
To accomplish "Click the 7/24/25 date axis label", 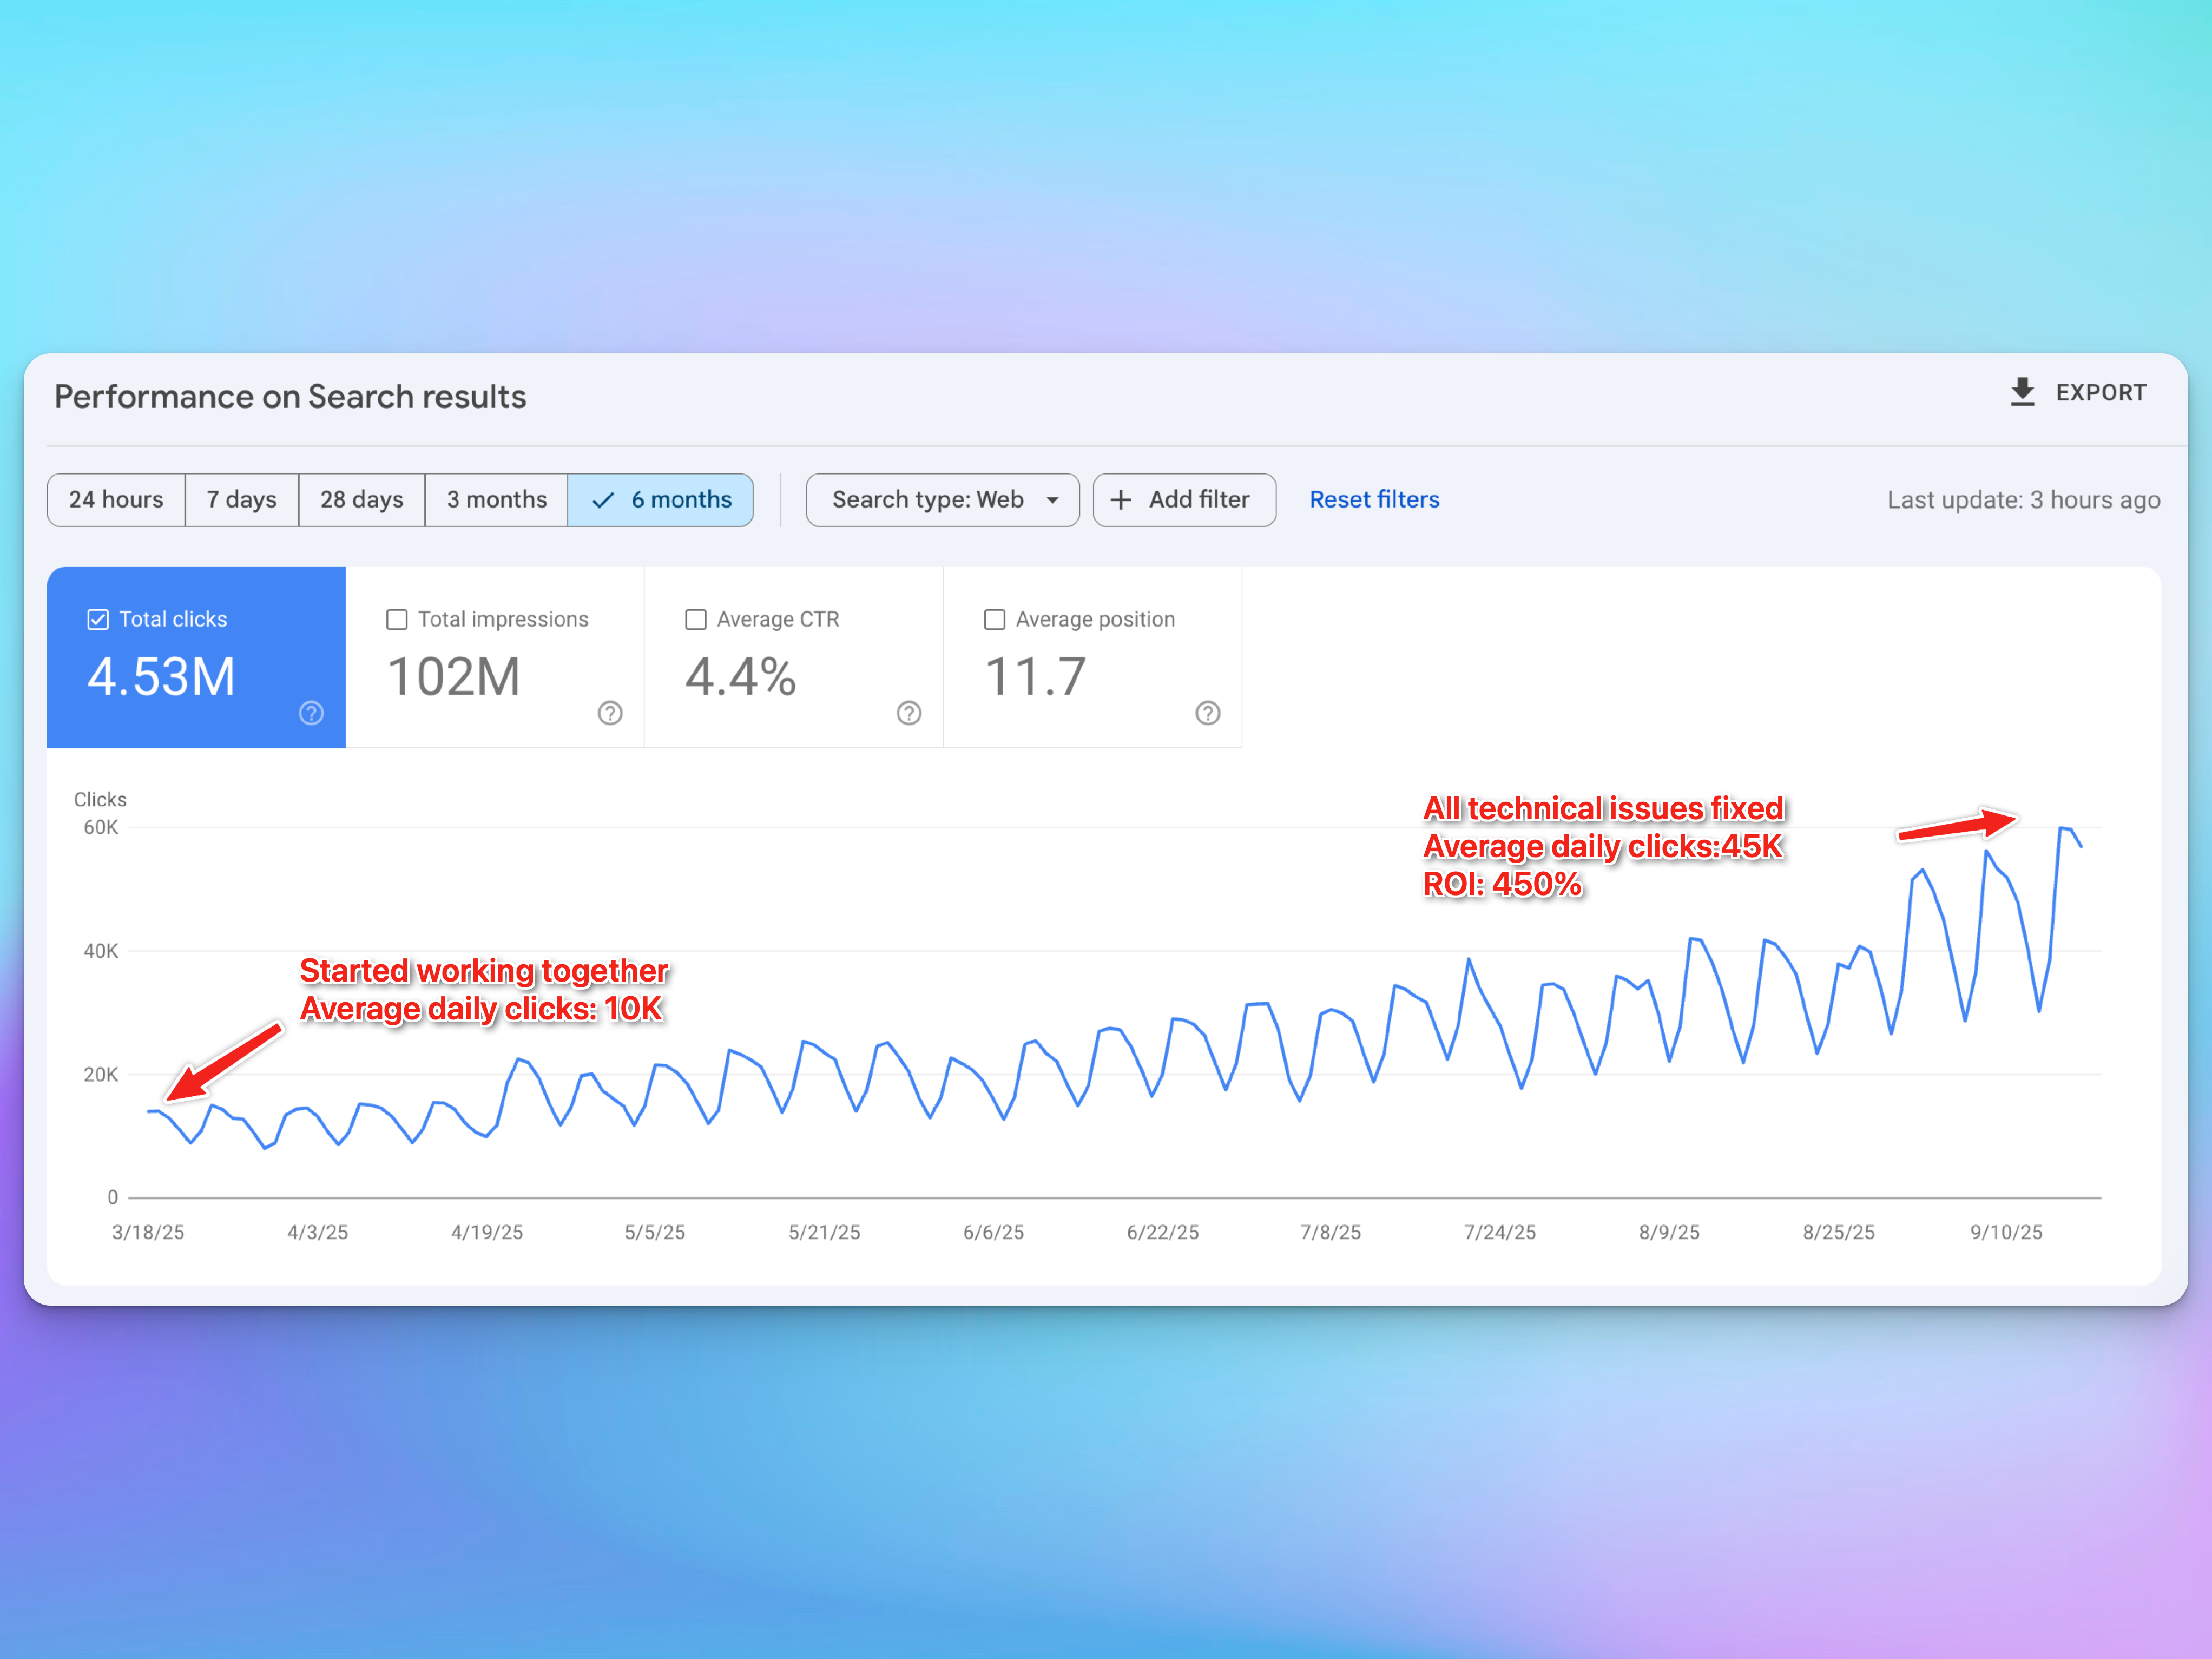I will pyautogui.click(x=1499, y=1233).
